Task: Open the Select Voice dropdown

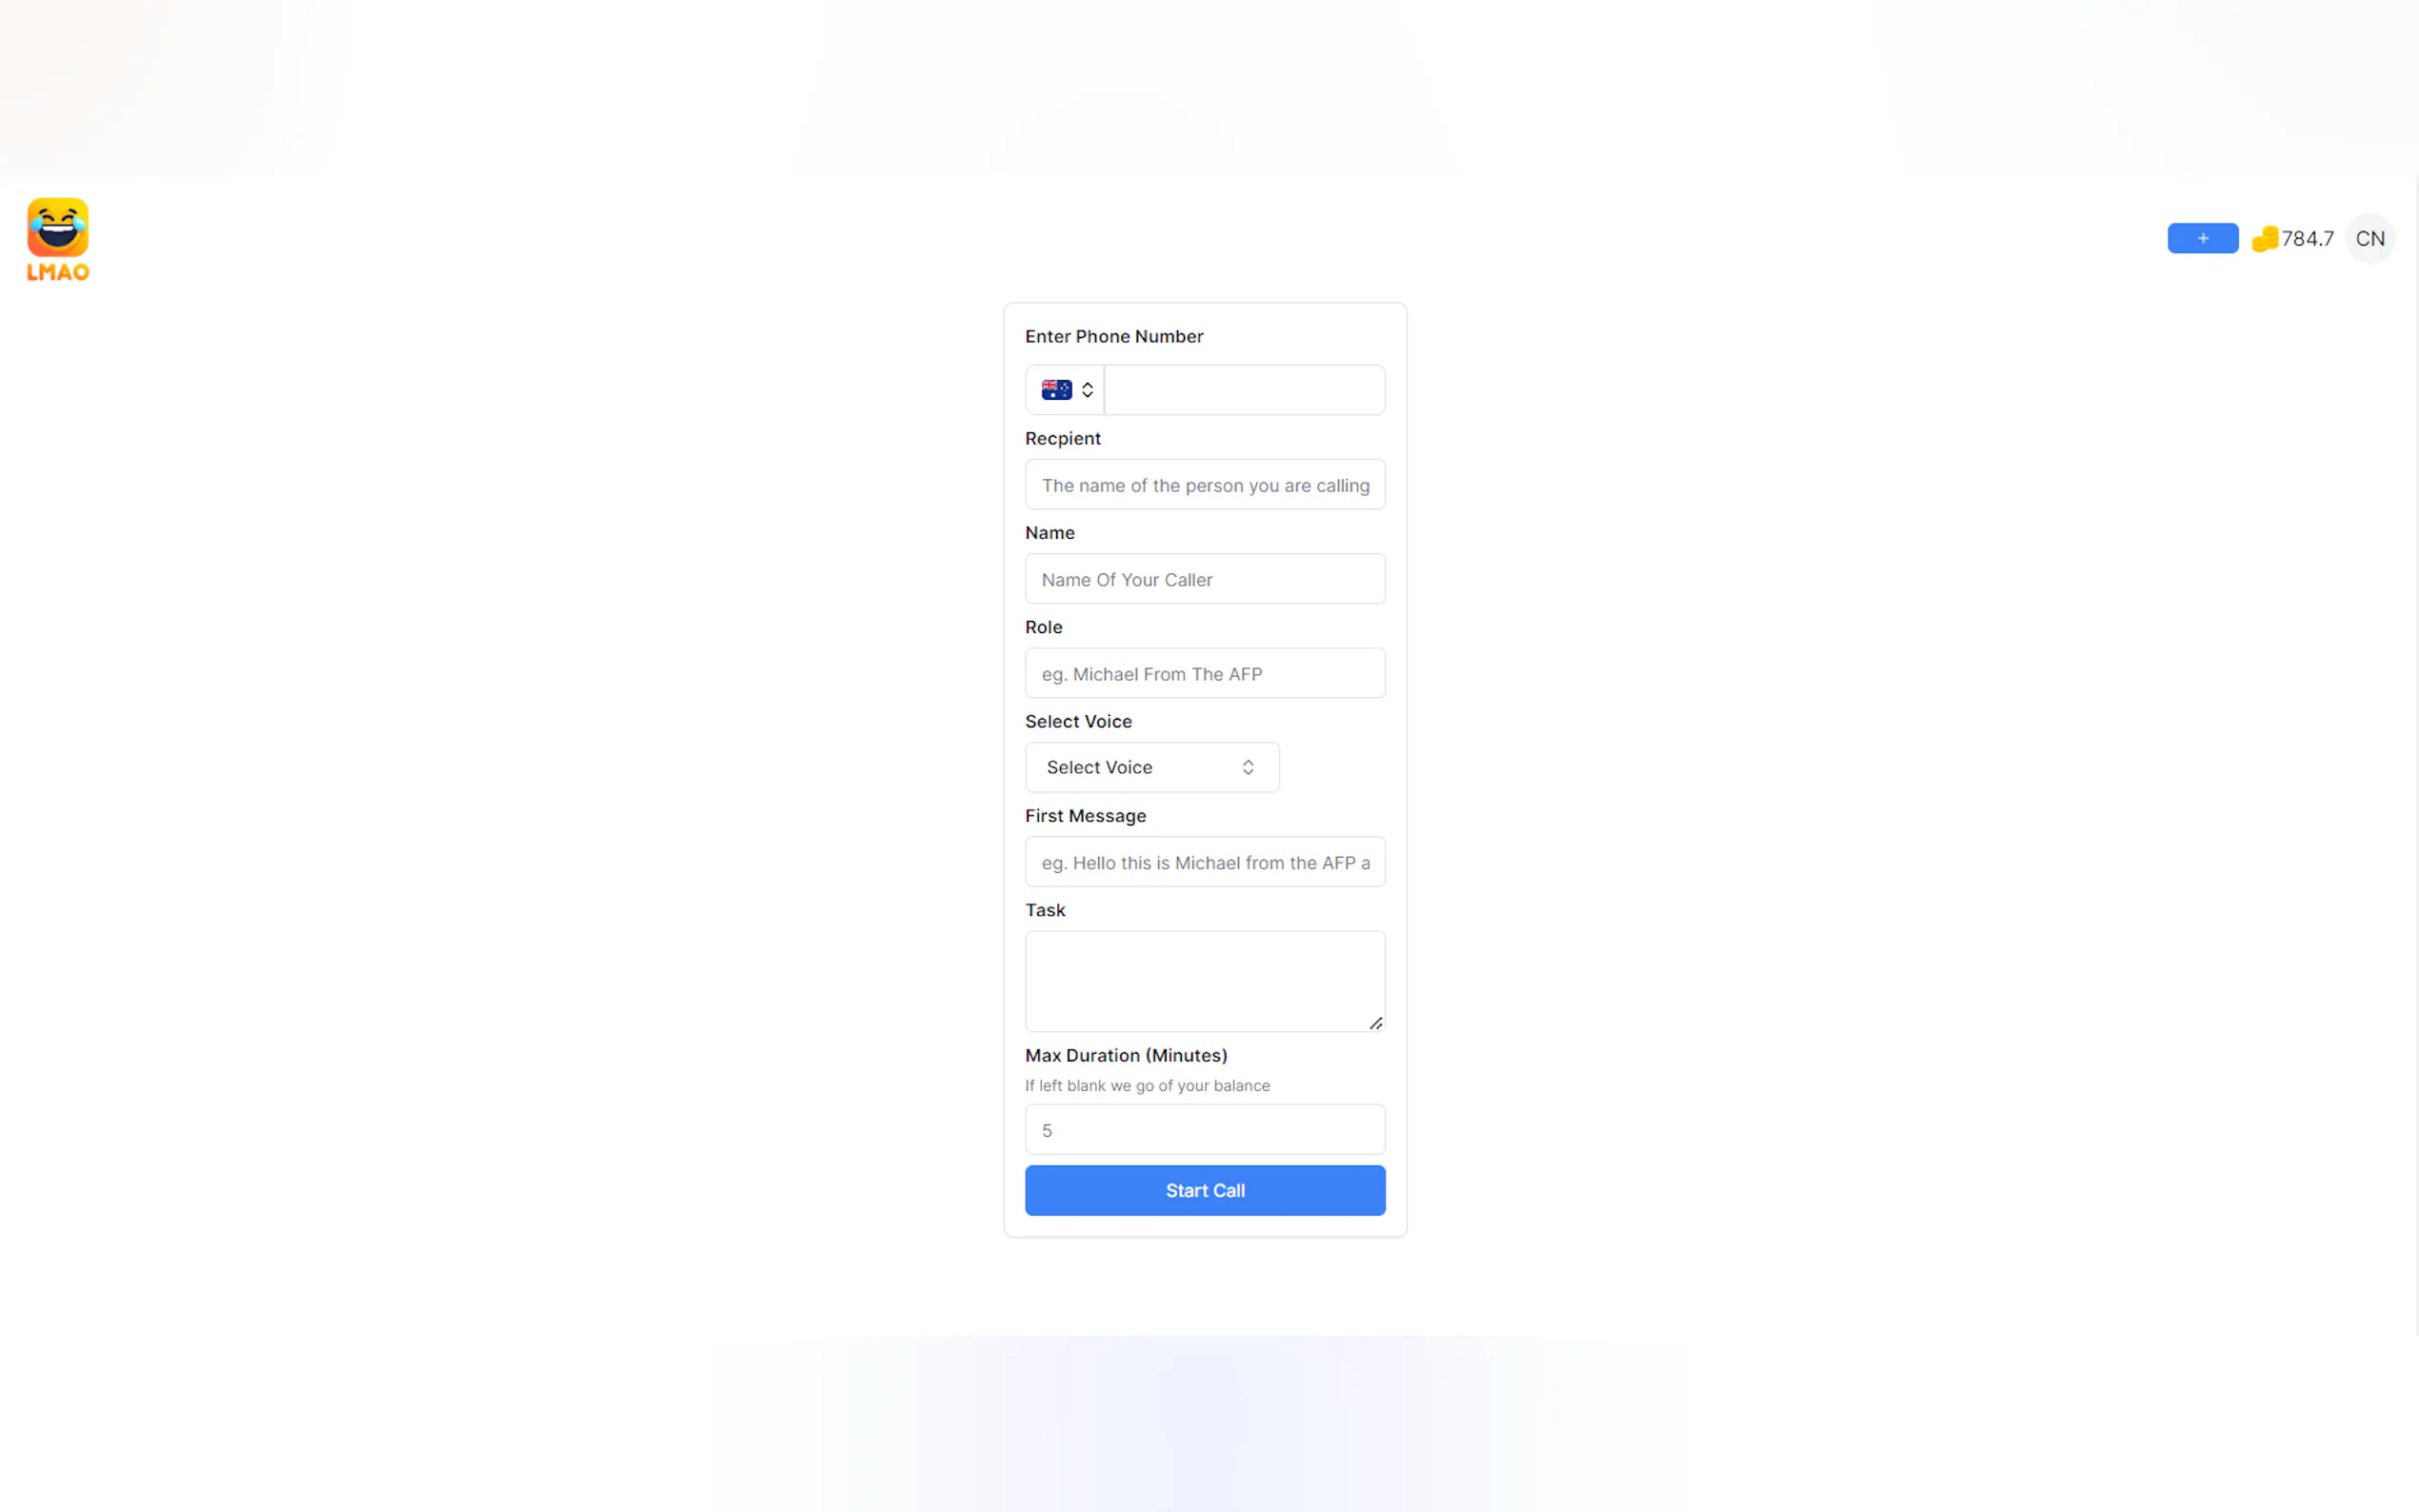Action: pos(1151,767)
